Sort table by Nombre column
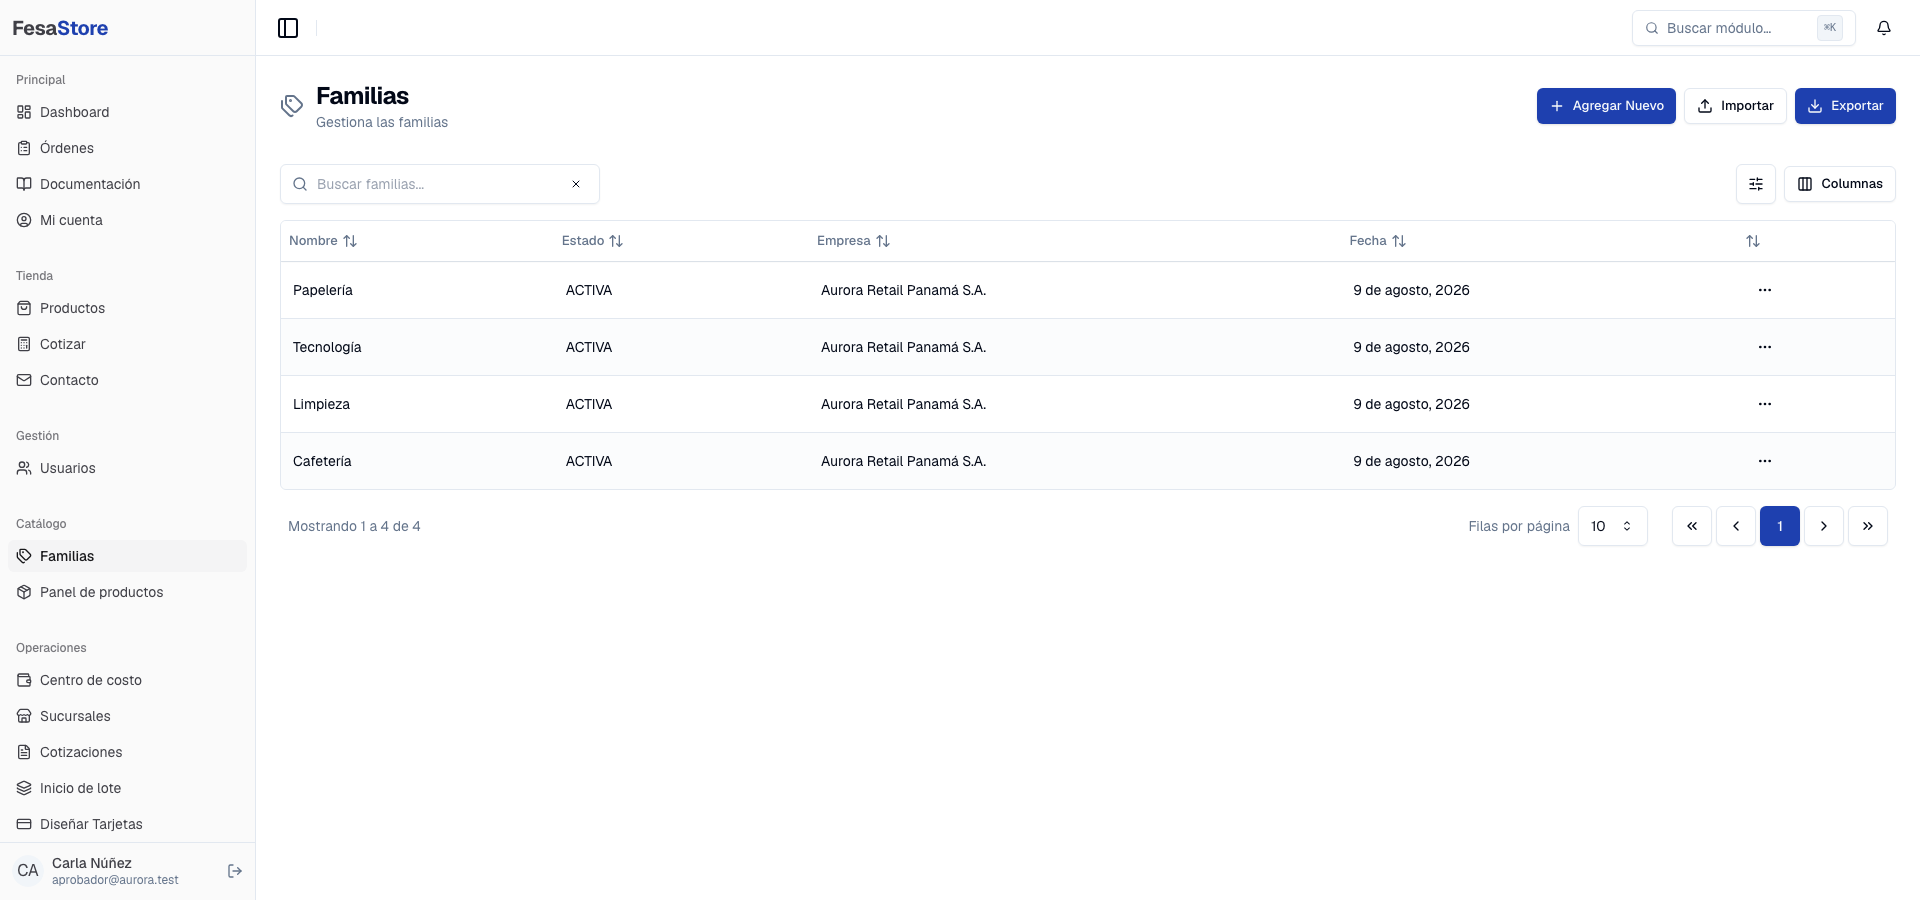1920x900 pixels. point(323,241)
